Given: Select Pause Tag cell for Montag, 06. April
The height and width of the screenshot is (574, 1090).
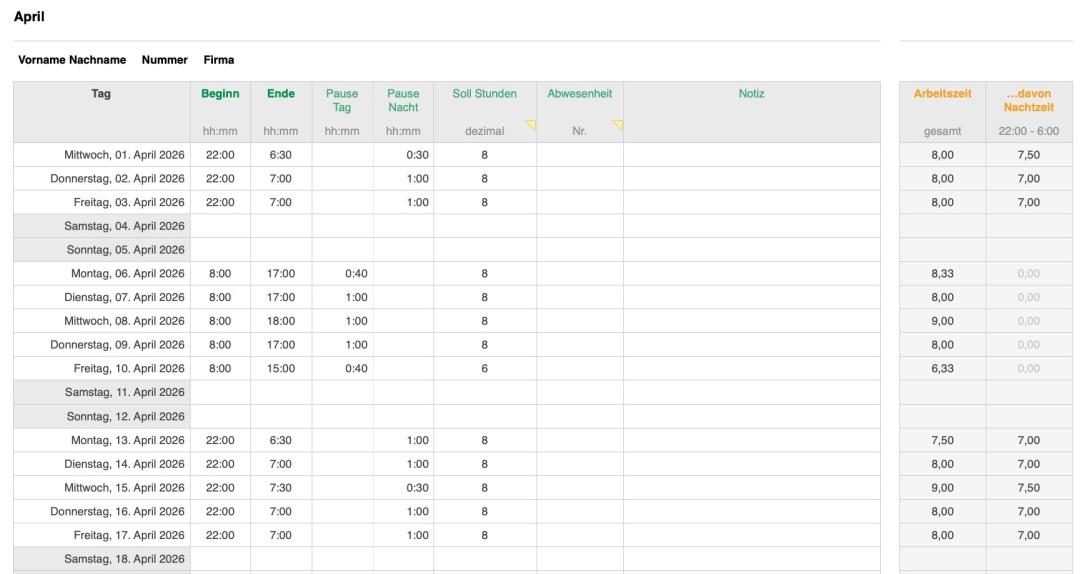Looking at the screenshot, I should coord(342,274).
